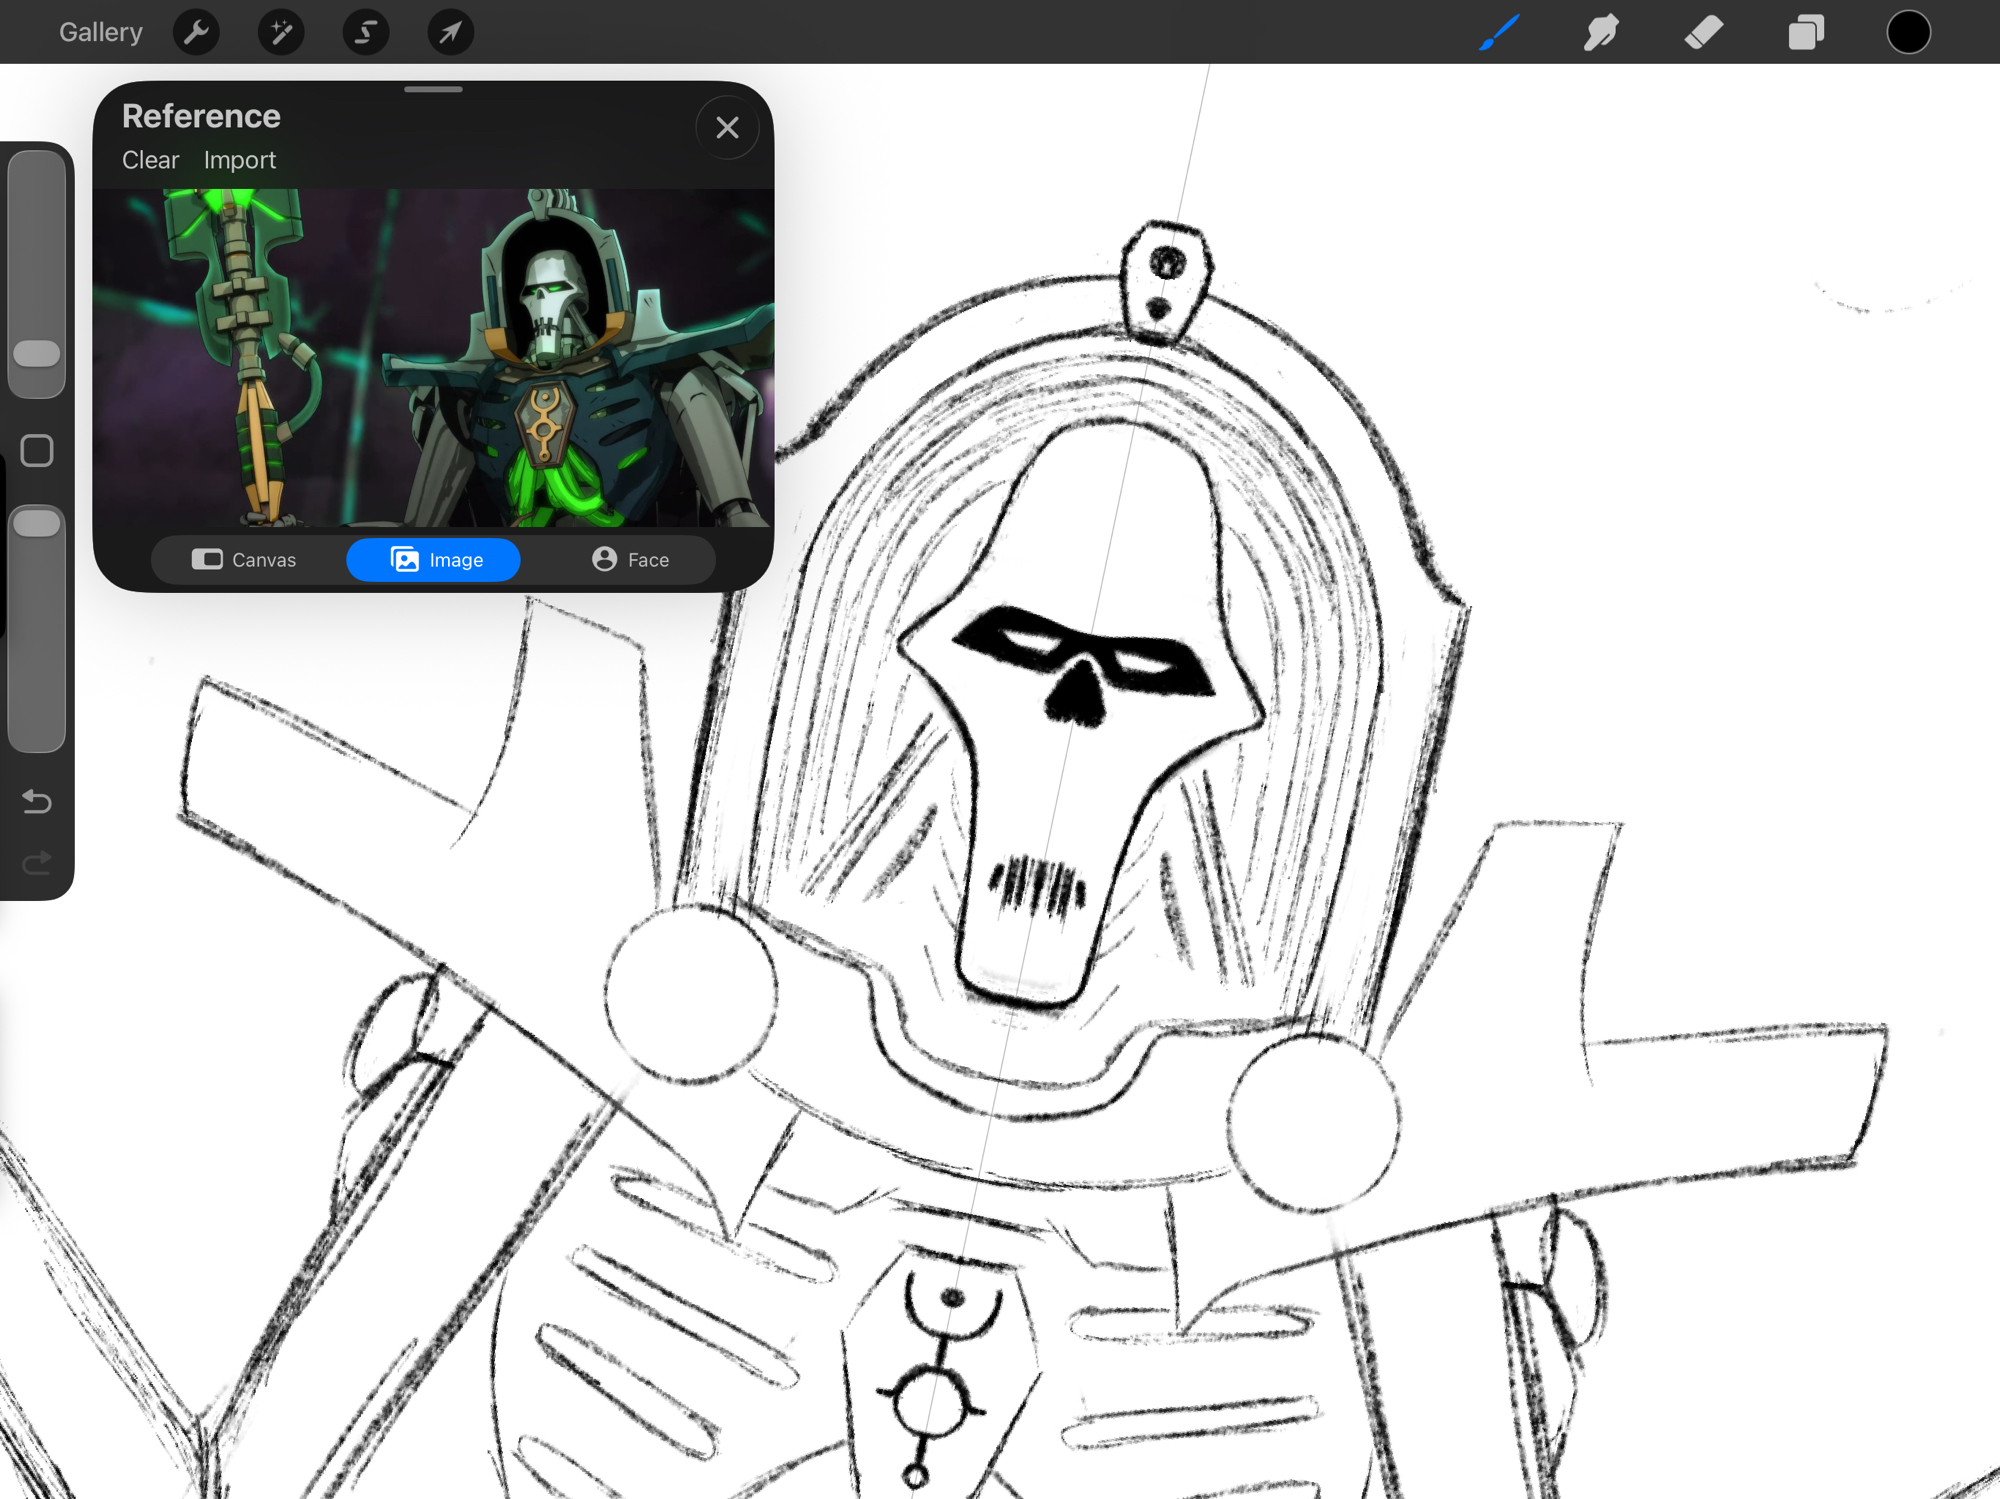Open the Actions wrench menu
Image resolution: width=2000 pixels, height=1499 pixels.
pos(196,32)
